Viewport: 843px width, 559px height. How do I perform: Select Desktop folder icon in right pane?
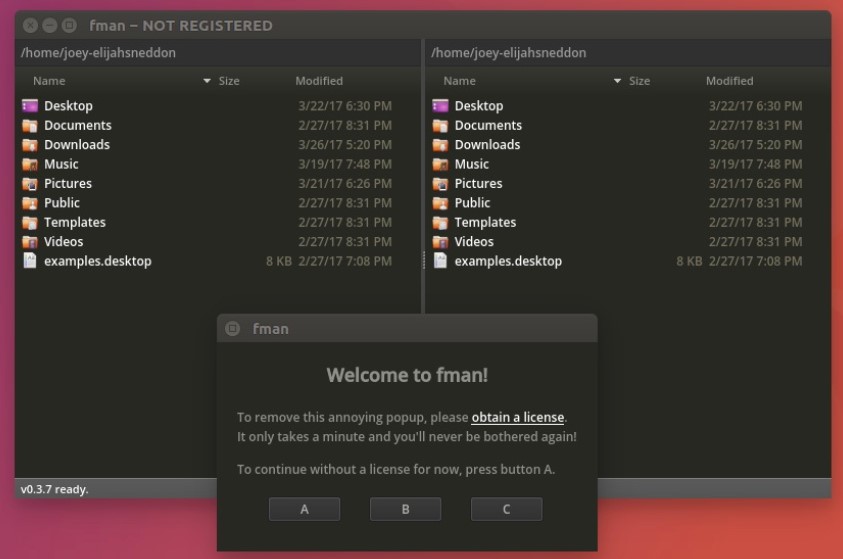(x=440, y=106)
